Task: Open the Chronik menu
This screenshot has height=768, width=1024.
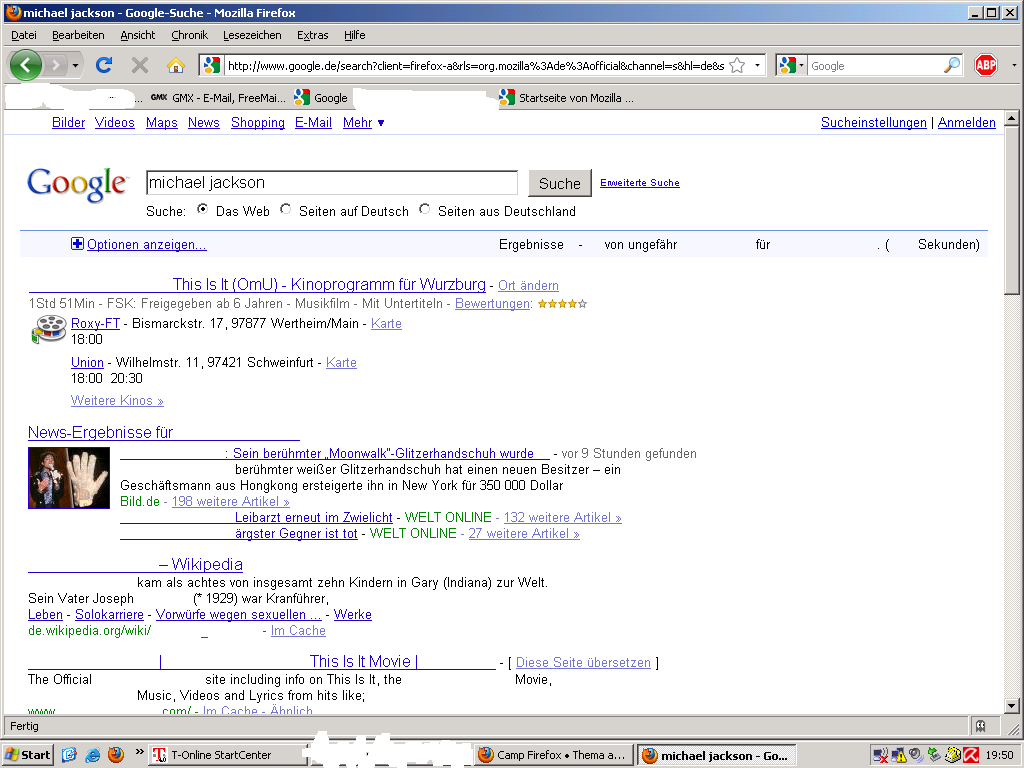Action: [189, 35]
